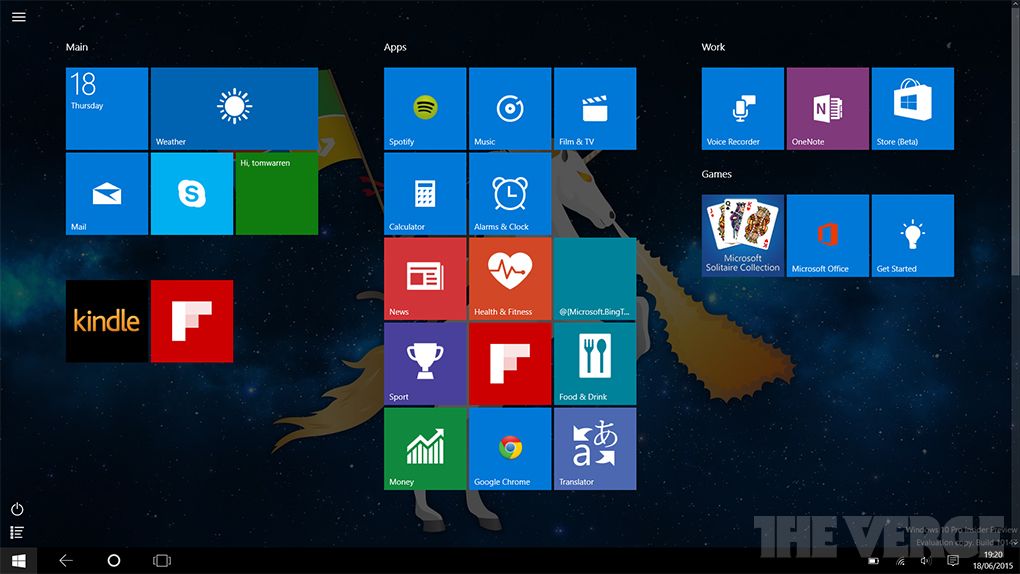The image size is (1020, 574).
Task: Click the Games group heading
Action: click(x=716, y=174)
